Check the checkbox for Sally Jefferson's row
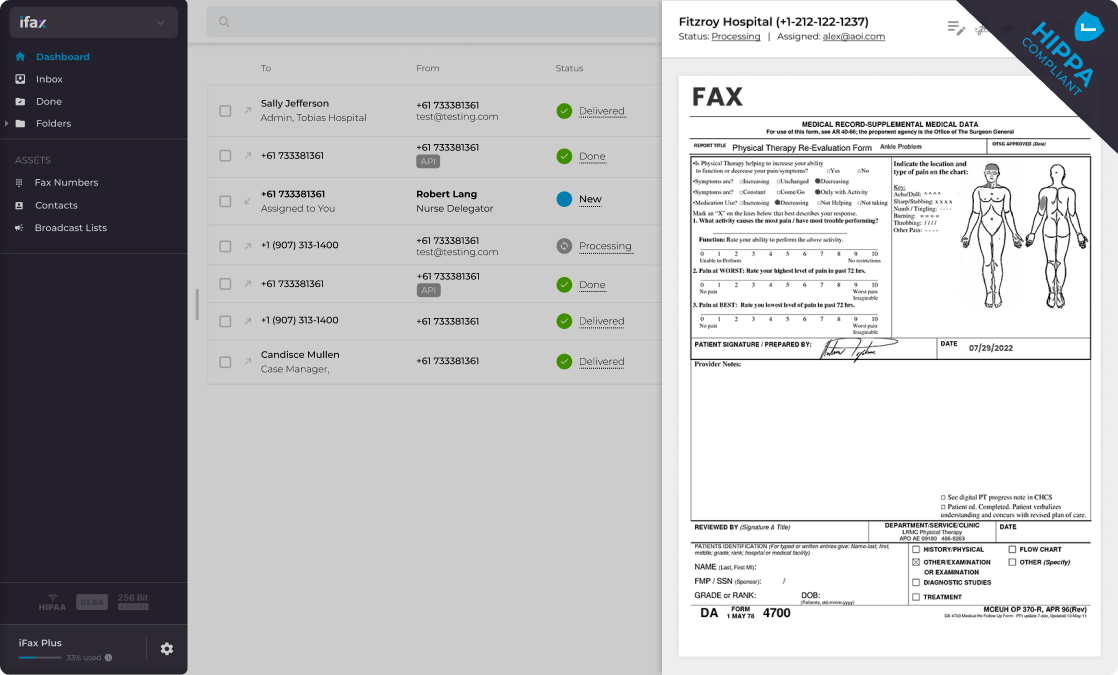Viewport: 1118px width, 675px height. coord(225,111)
